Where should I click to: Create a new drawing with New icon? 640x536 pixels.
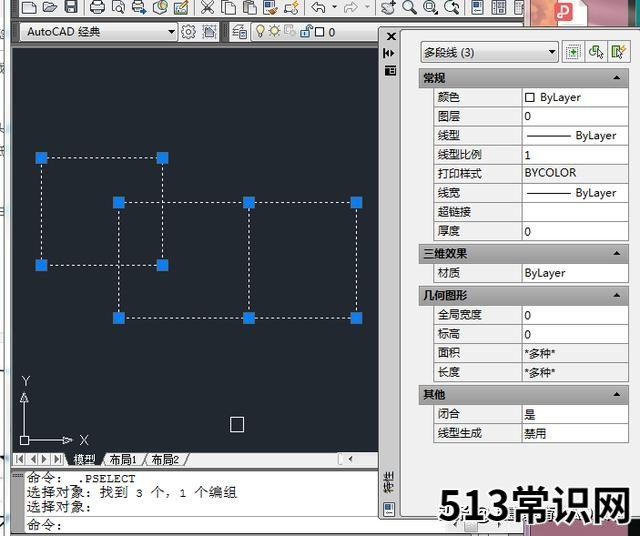[x=29, y=7]
